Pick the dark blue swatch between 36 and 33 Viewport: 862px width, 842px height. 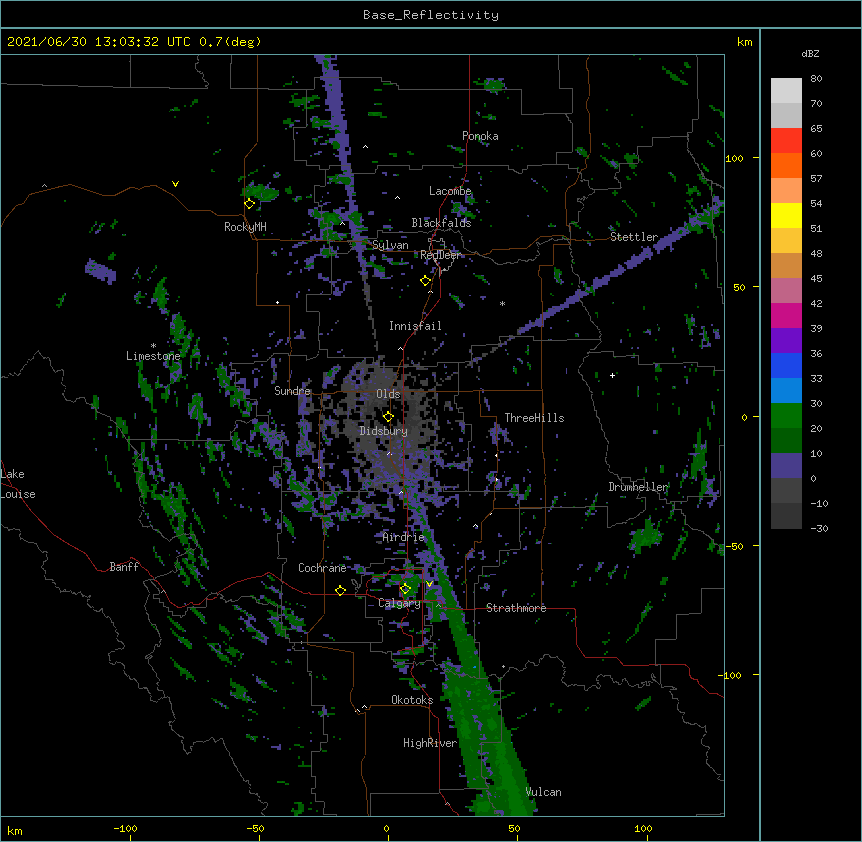(x=786, y=365)
